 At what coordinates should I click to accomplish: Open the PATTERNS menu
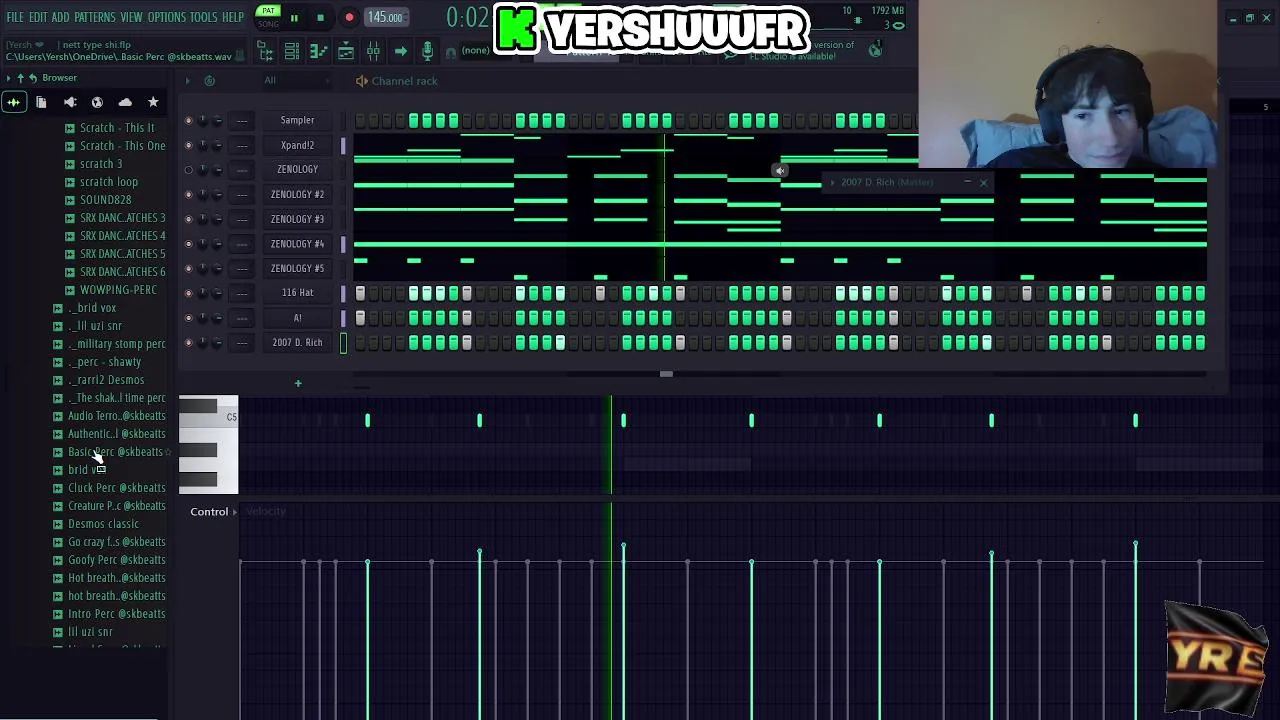click(95, 18)
